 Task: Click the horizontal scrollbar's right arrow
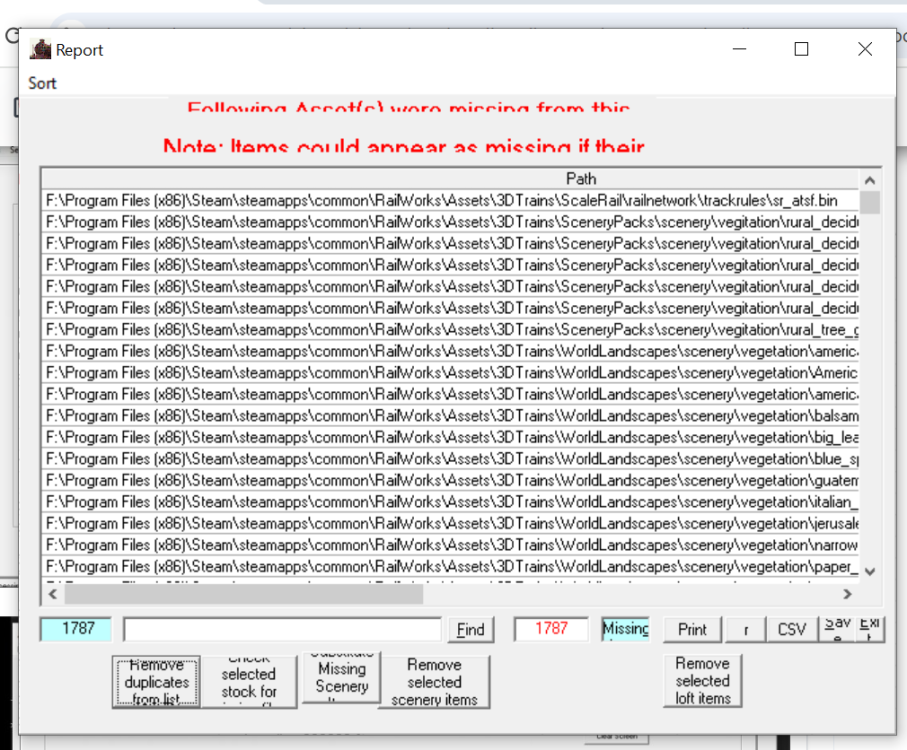click(848, 593)
